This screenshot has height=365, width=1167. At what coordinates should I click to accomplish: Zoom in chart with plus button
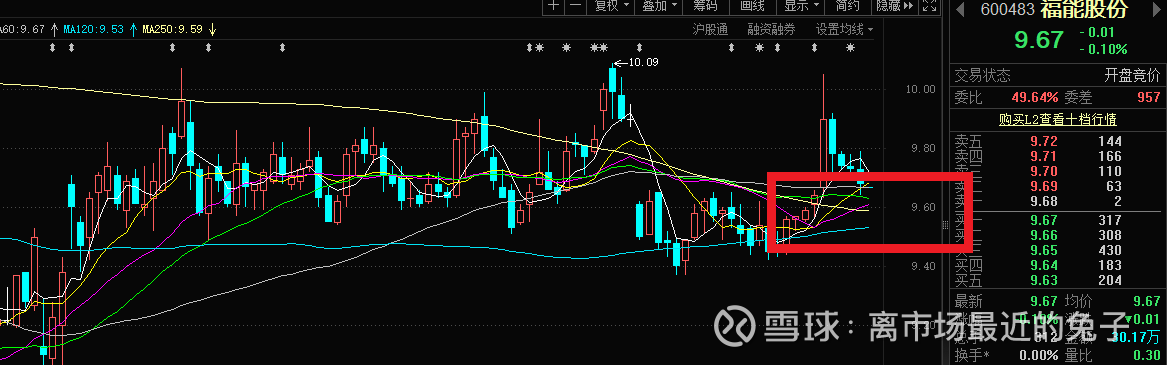click(x=554, y=6)
